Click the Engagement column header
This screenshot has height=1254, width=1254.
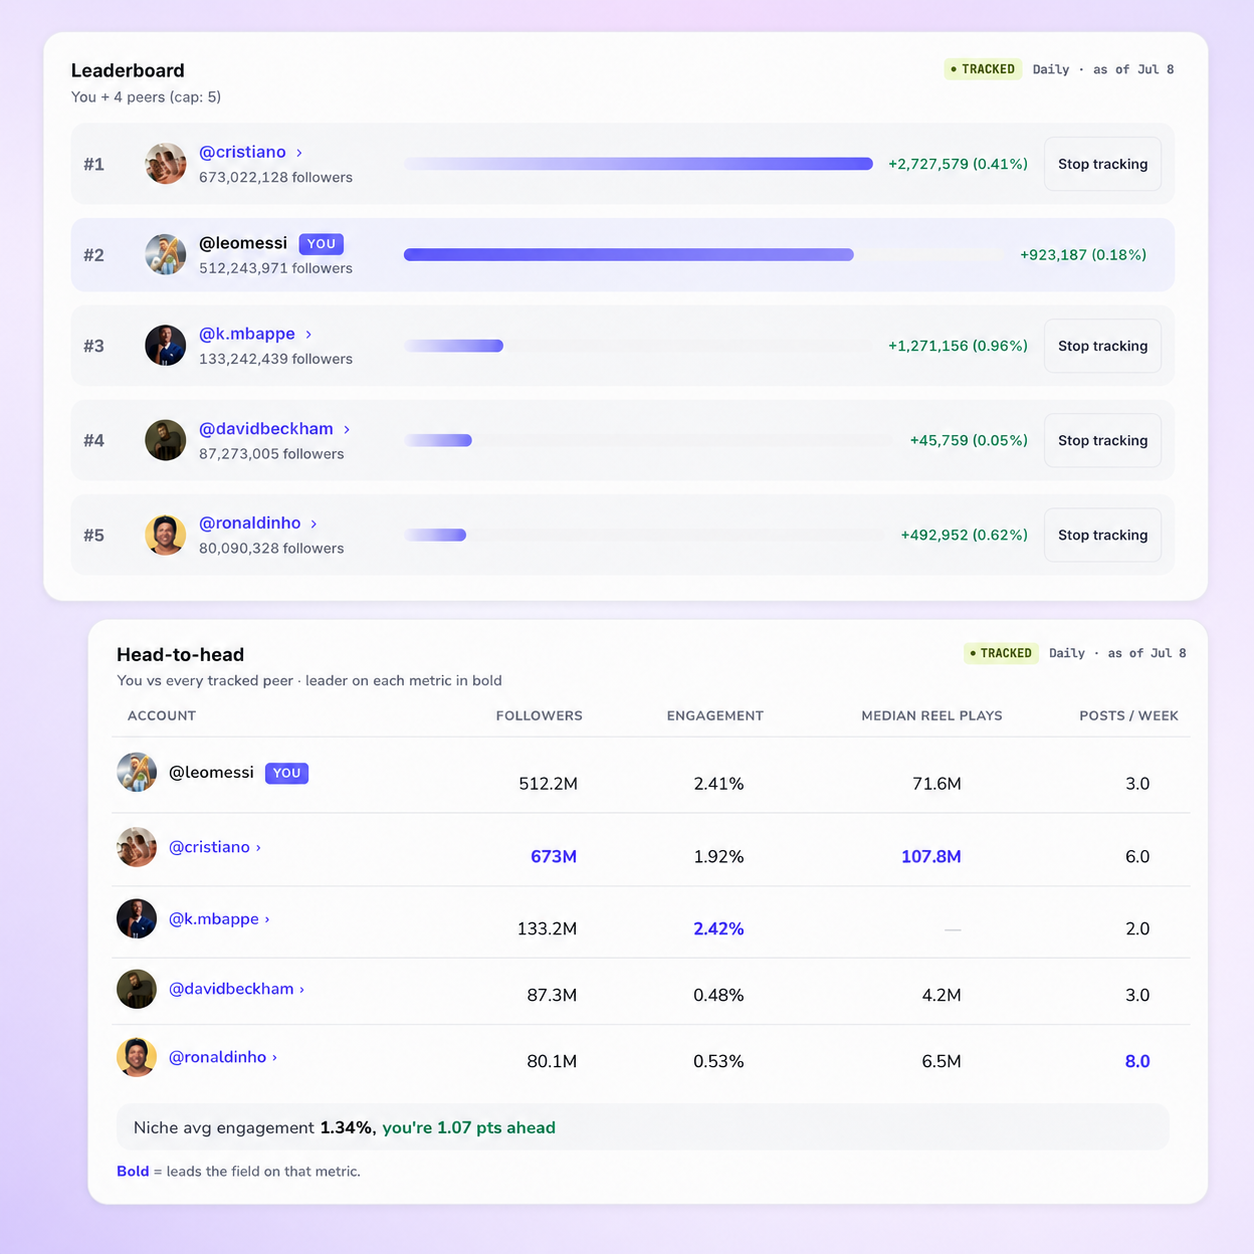point(715,716)
